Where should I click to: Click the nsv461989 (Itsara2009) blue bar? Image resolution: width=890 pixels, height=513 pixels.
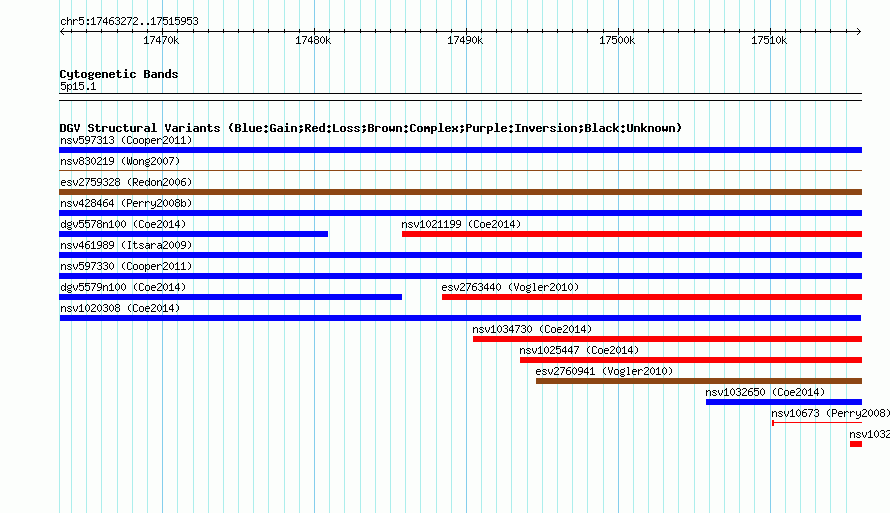pos(460,255)
